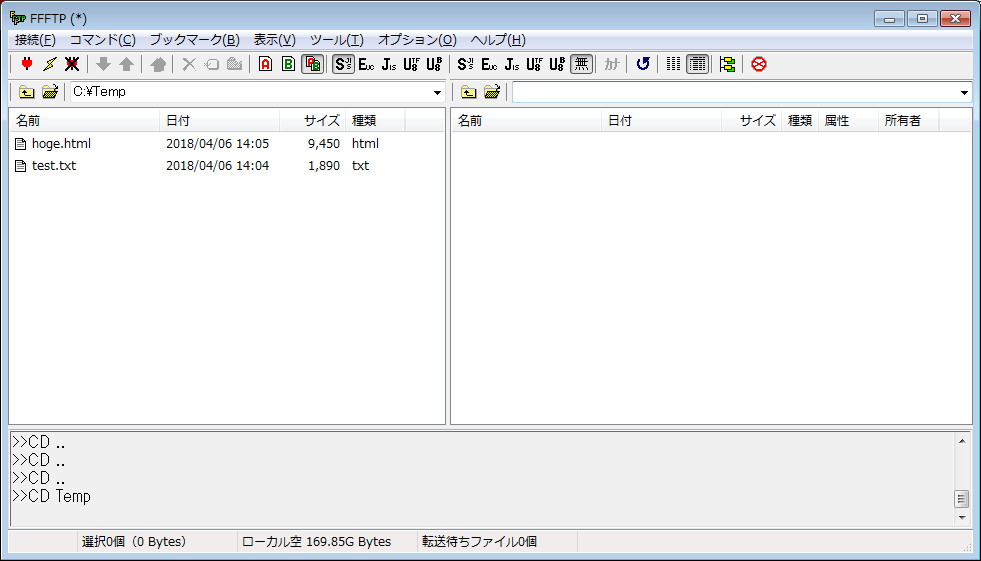Sort local files by 日付 column

tap(220, 120)
